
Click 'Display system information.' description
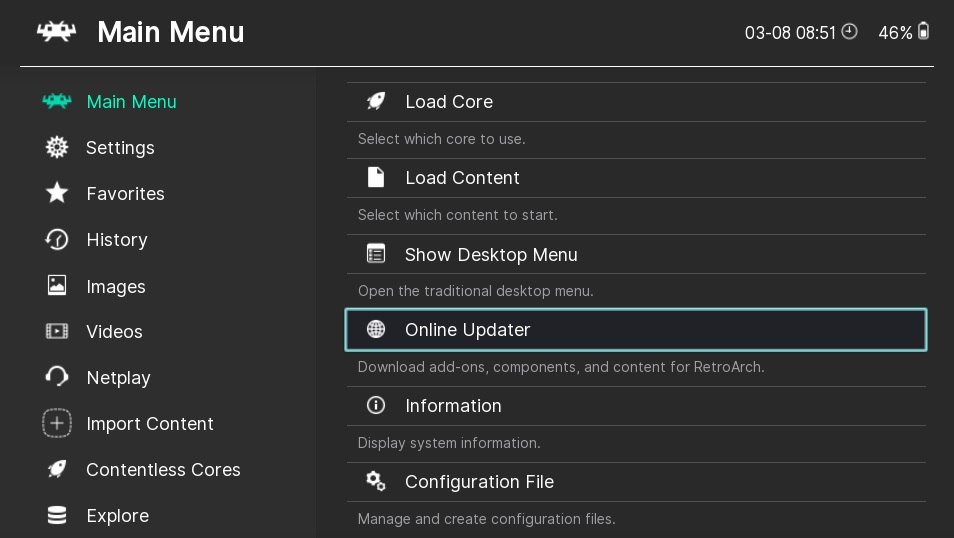(x=449, y=443)
